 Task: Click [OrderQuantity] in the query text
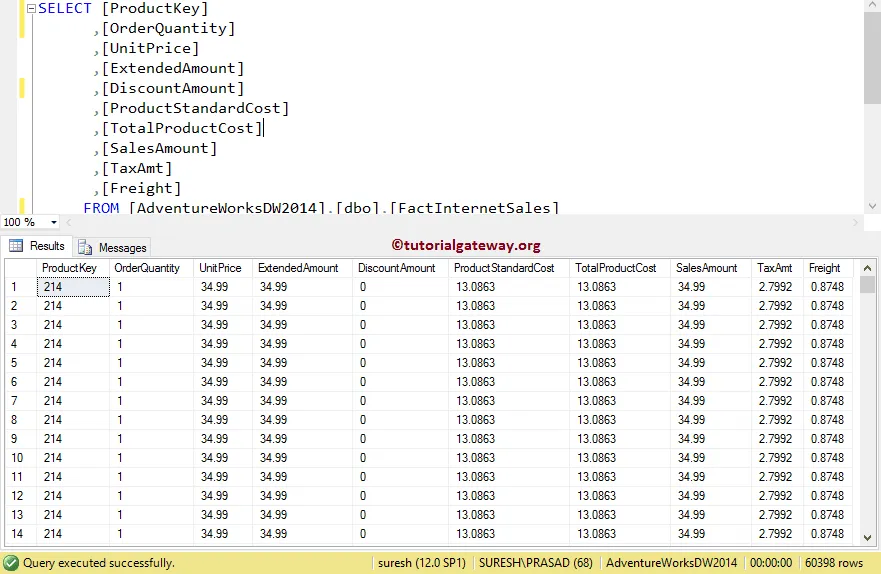click(168, 28)
